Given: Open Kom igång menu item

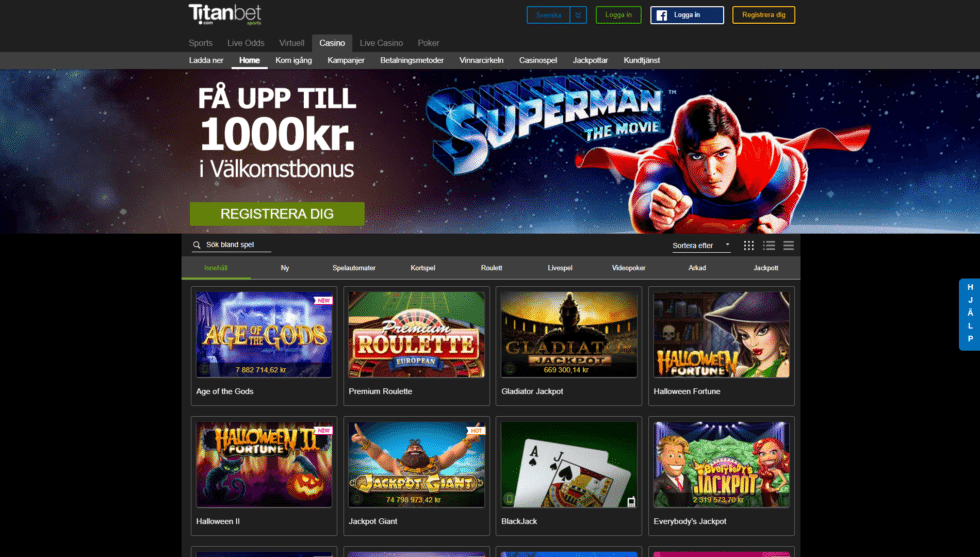Looking at the screenshot, I should [x=294, y=61].
